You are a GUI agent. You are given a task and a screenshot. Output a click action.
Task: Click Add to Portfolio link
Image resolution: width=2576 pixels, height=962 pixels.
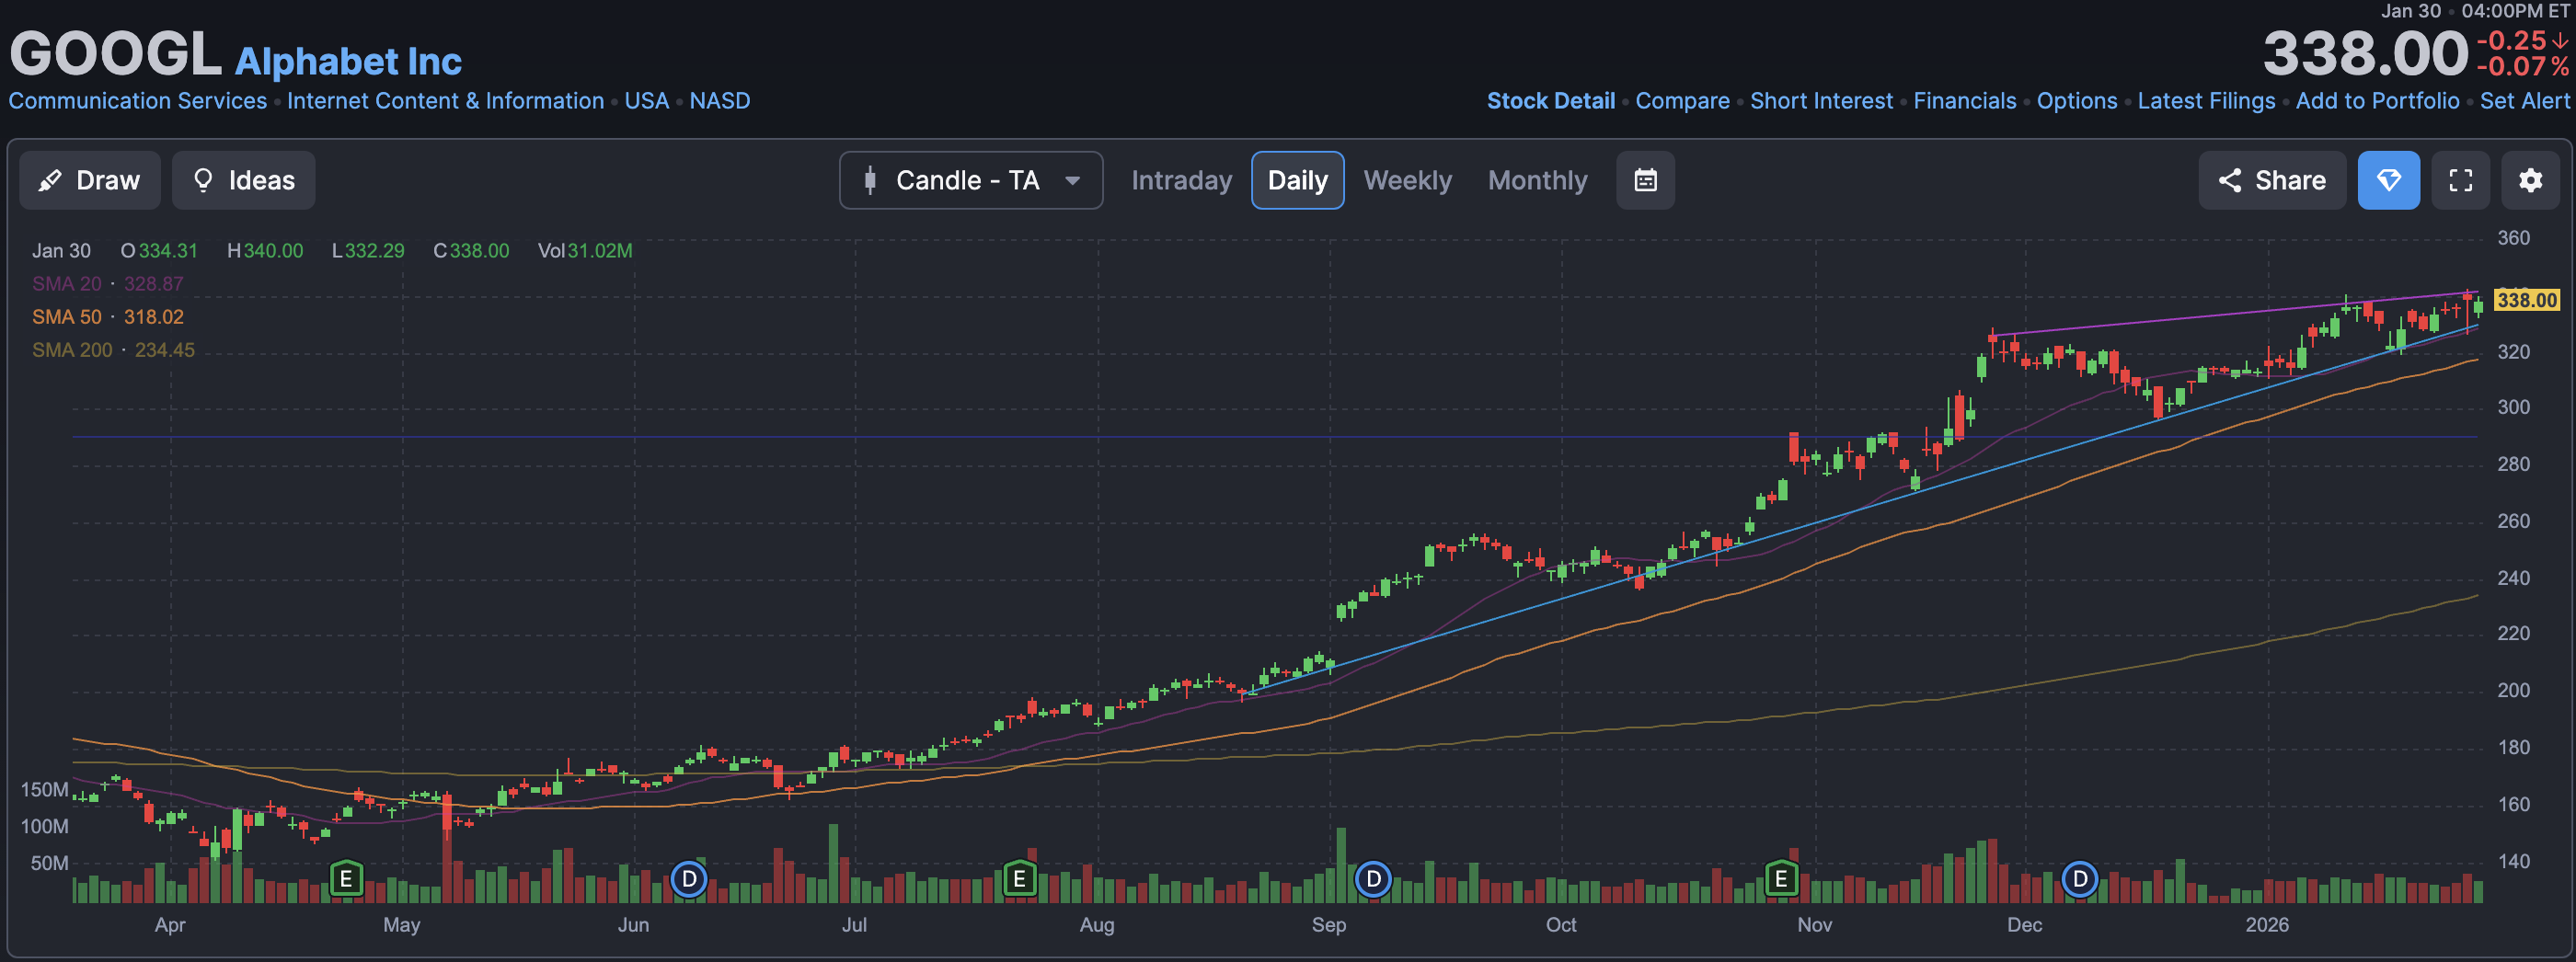click(x=2377, y=101)
